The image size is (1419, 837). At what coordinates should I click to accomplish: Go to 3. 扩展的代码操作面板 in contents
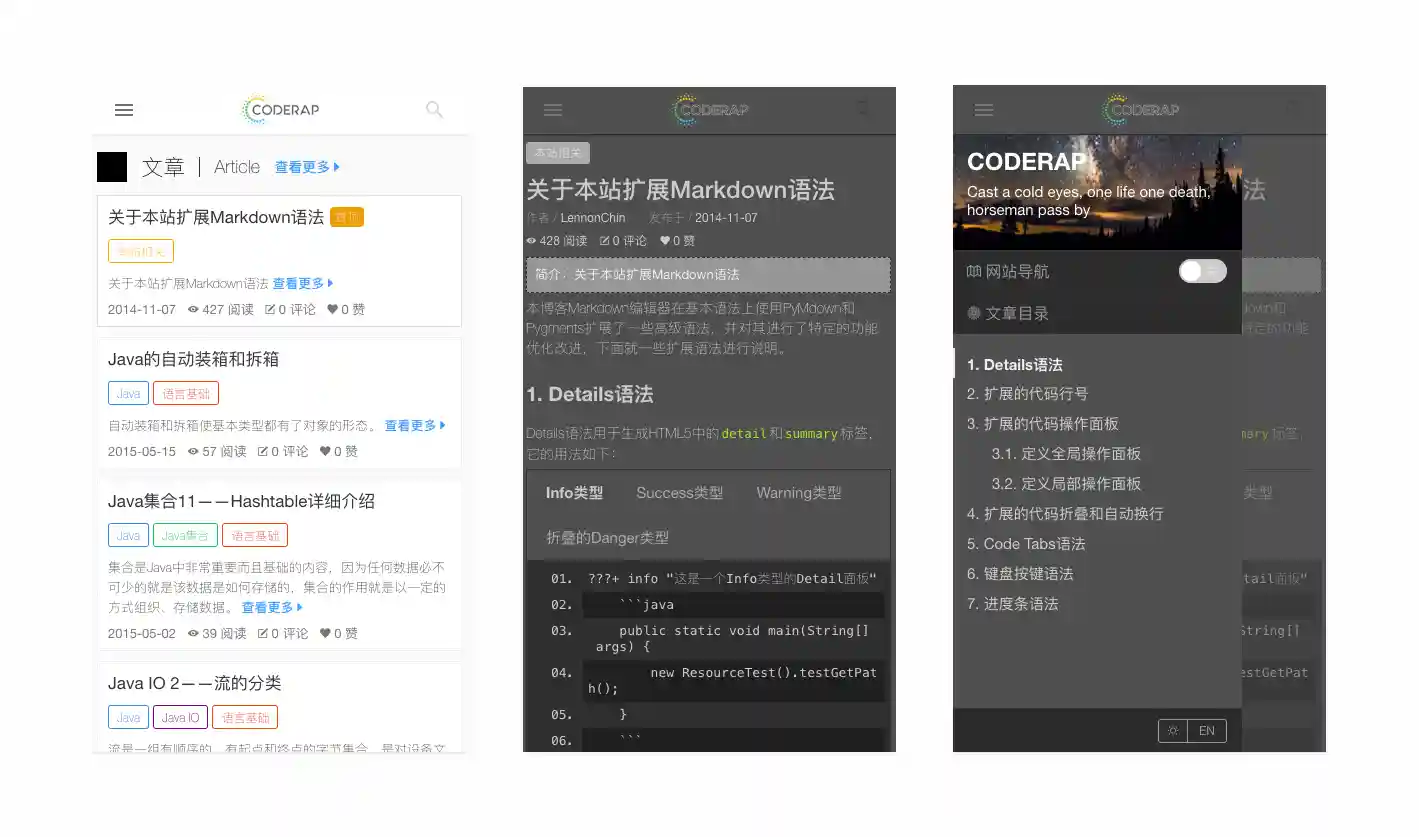click(1043, 424)
